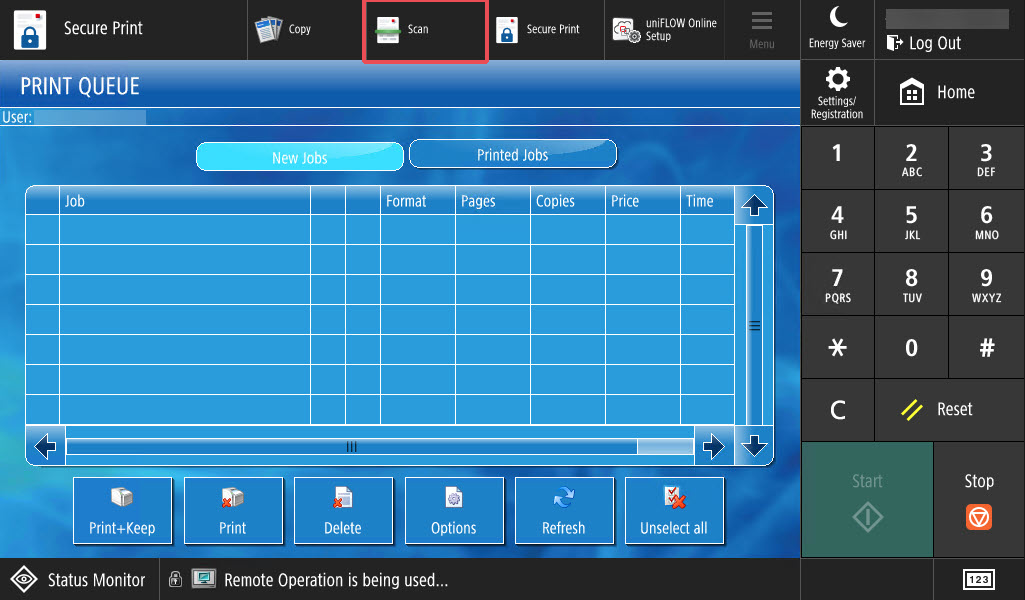Click the vertical scrollbar handle
1025x600 pixels.
[x=754, y=325]
